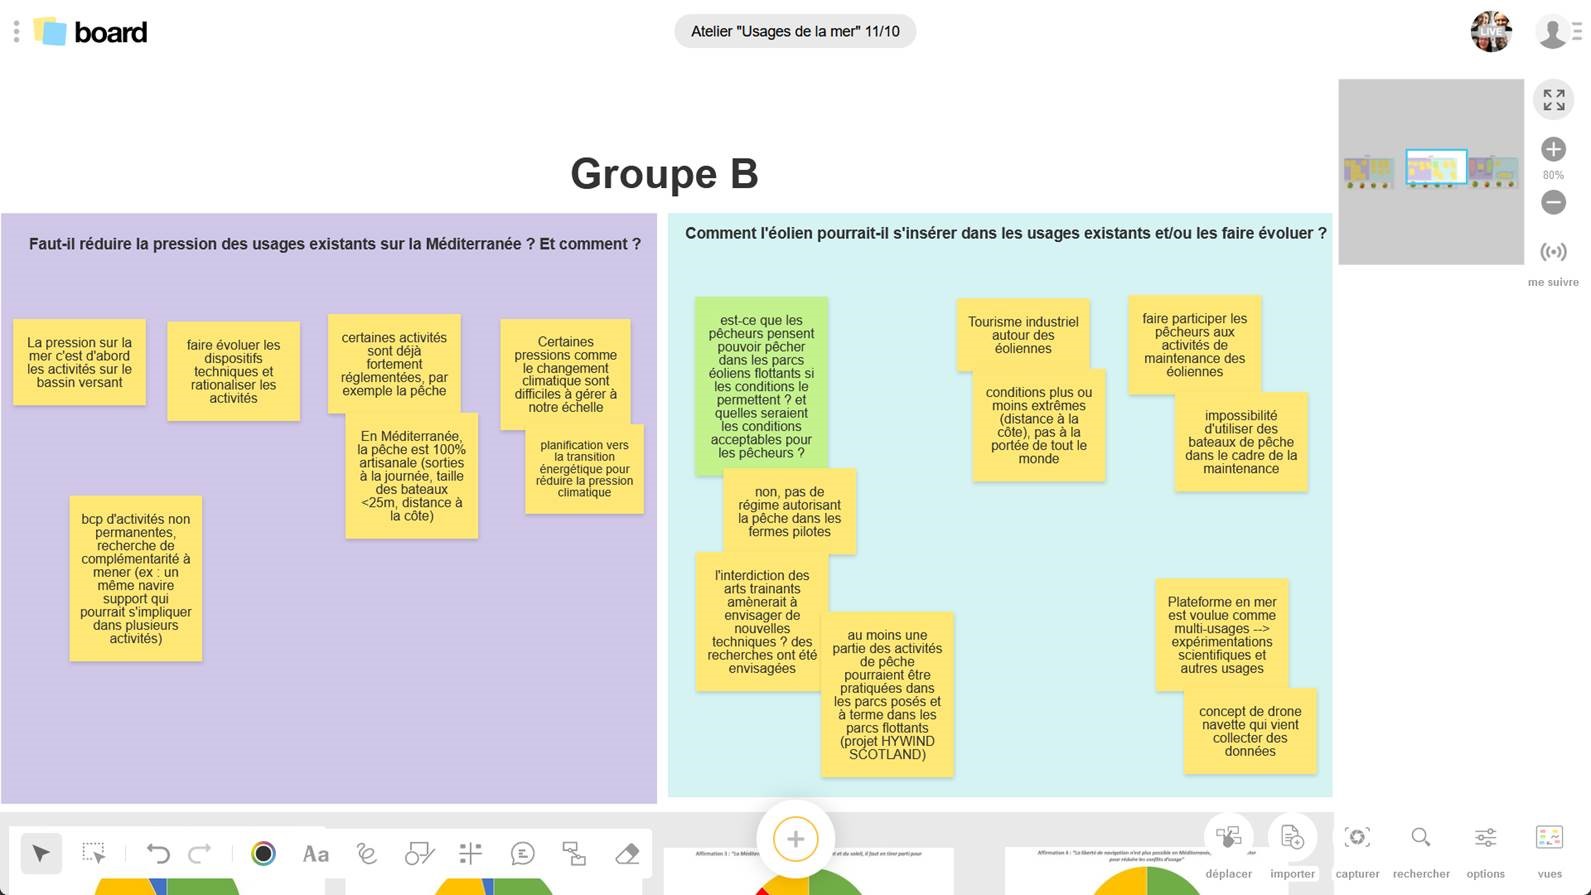
Task: Select the arrow pointer tool
Action: (x=41, y=853)
